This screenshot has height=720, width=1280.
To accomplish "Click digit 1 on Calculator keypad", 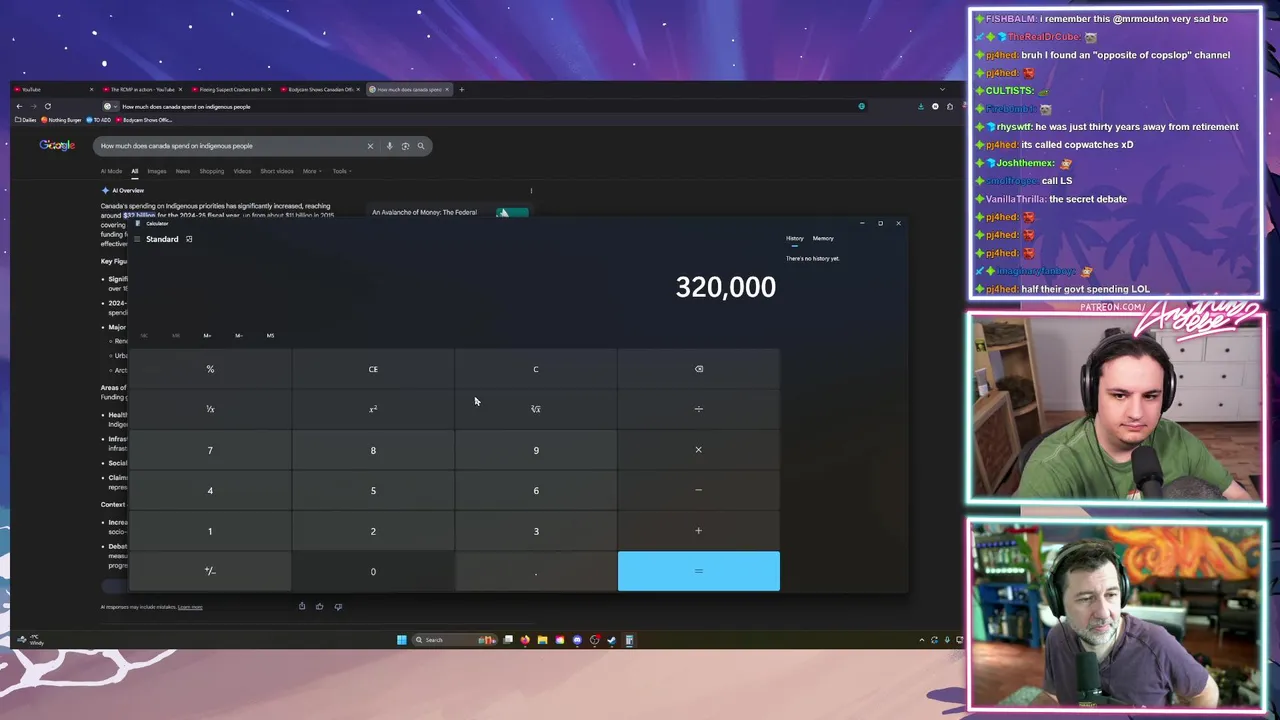I will 210,531.
